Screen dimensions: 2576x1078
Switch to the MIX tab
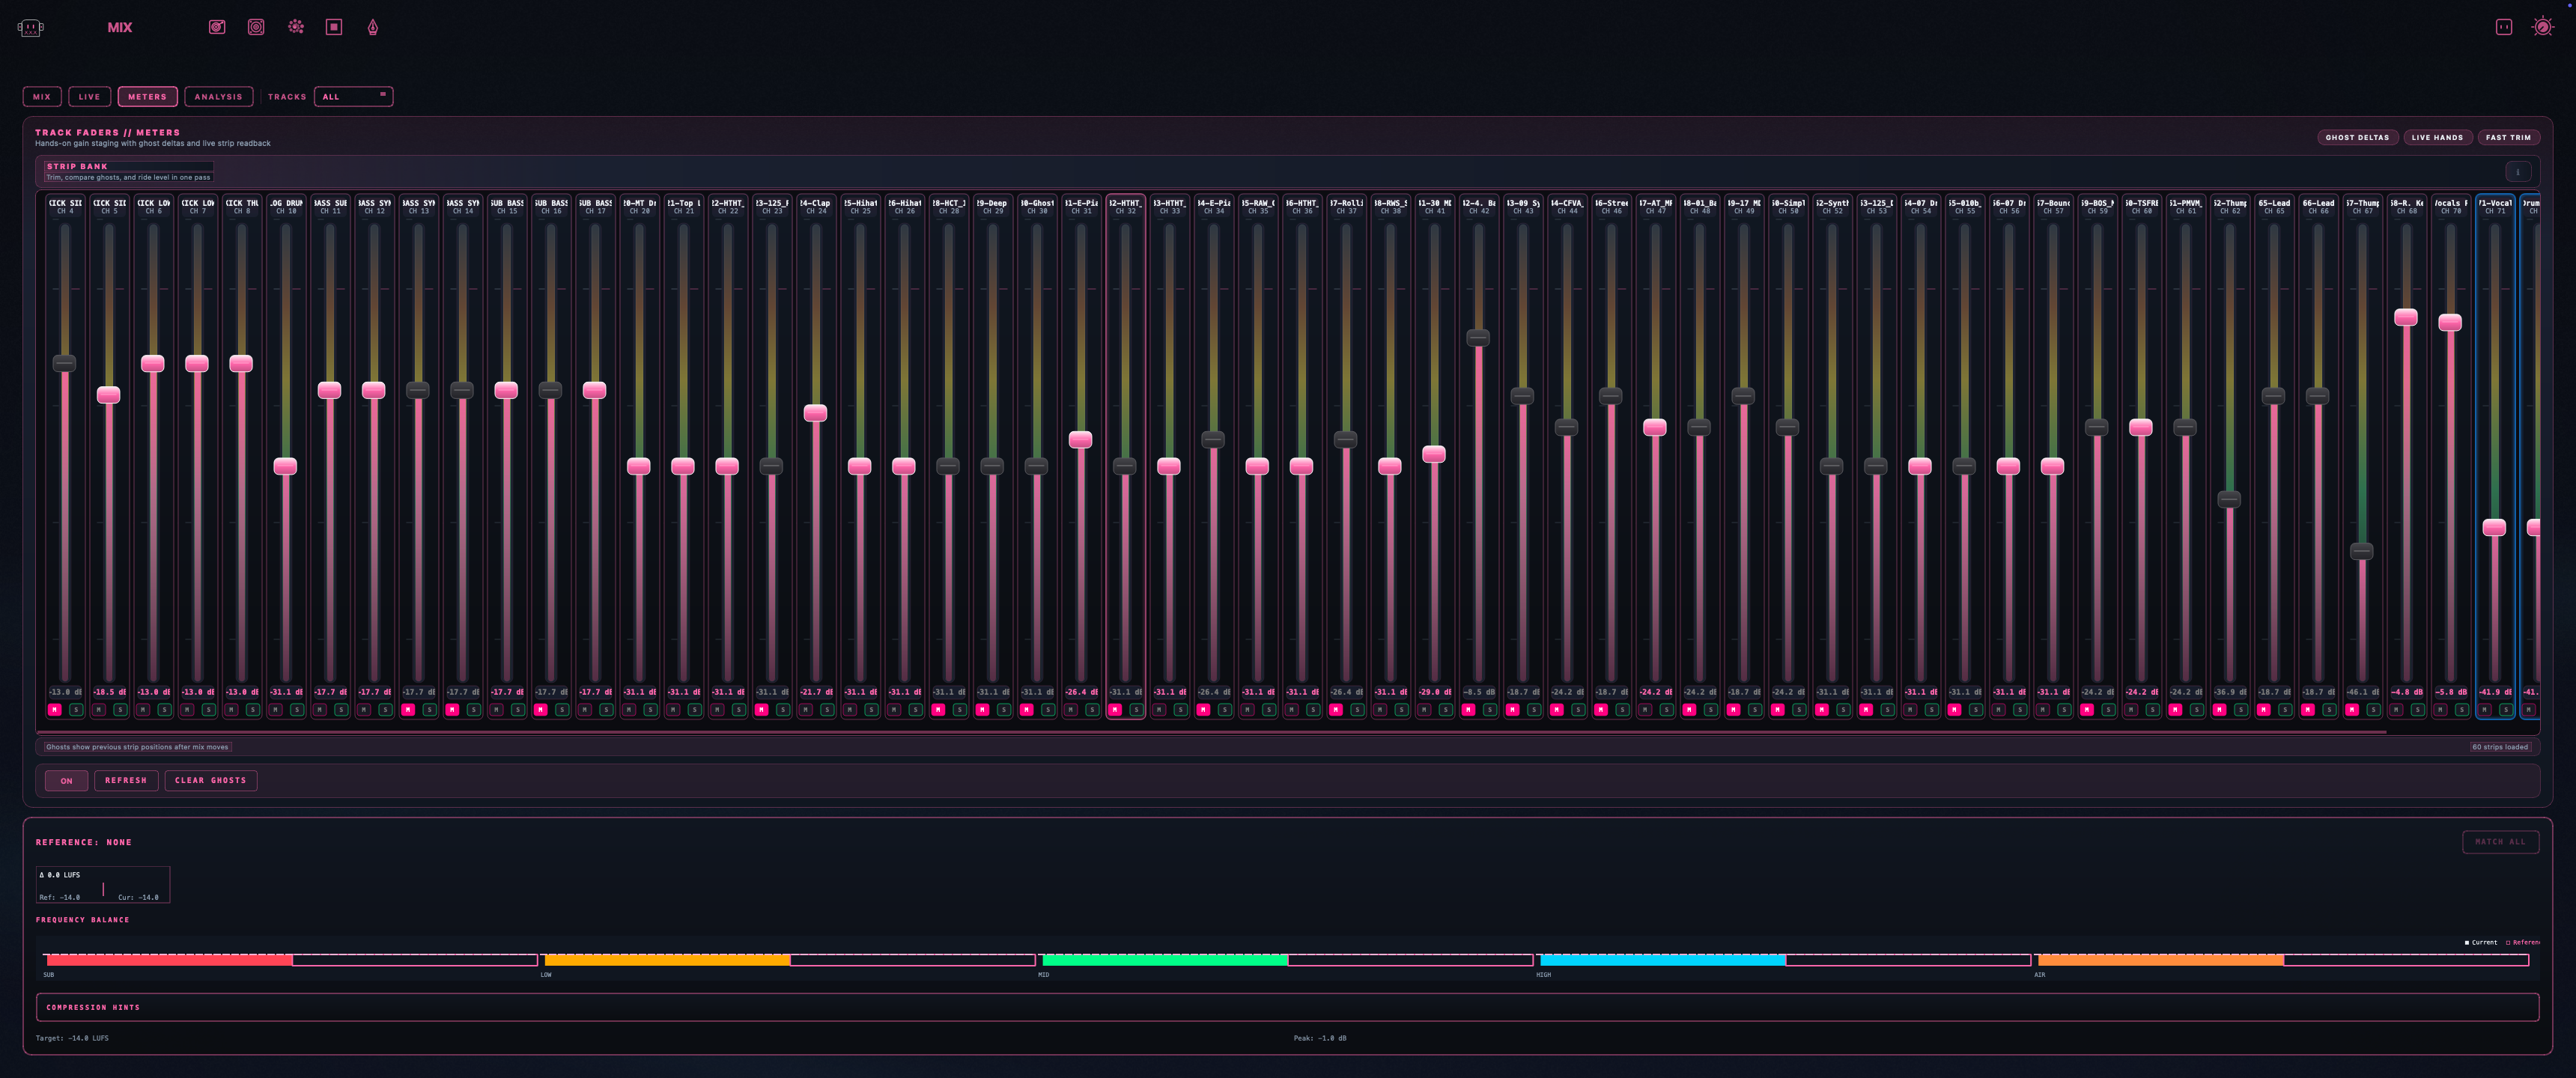tap(42, 97)
